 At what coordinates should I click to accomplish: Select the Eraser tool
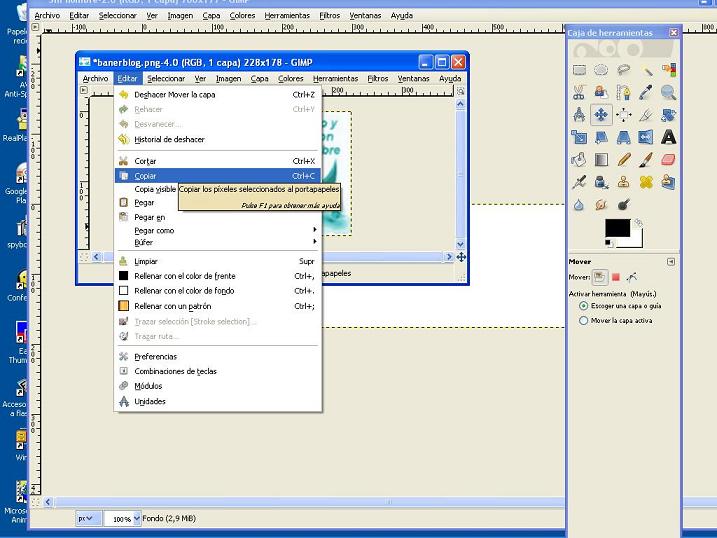pos(668,160)
